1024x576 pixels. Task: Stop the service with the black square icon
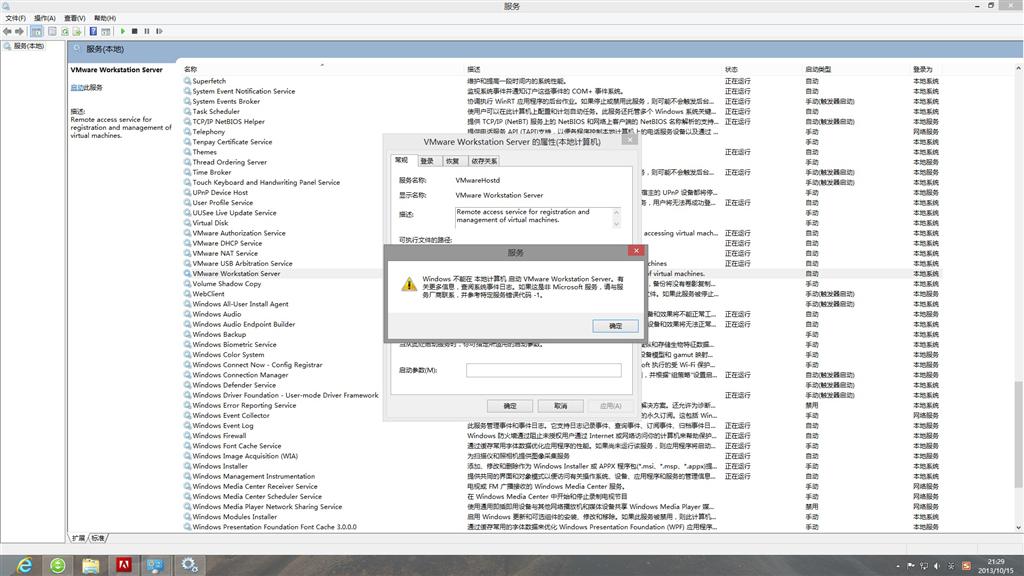pos(135,31)
